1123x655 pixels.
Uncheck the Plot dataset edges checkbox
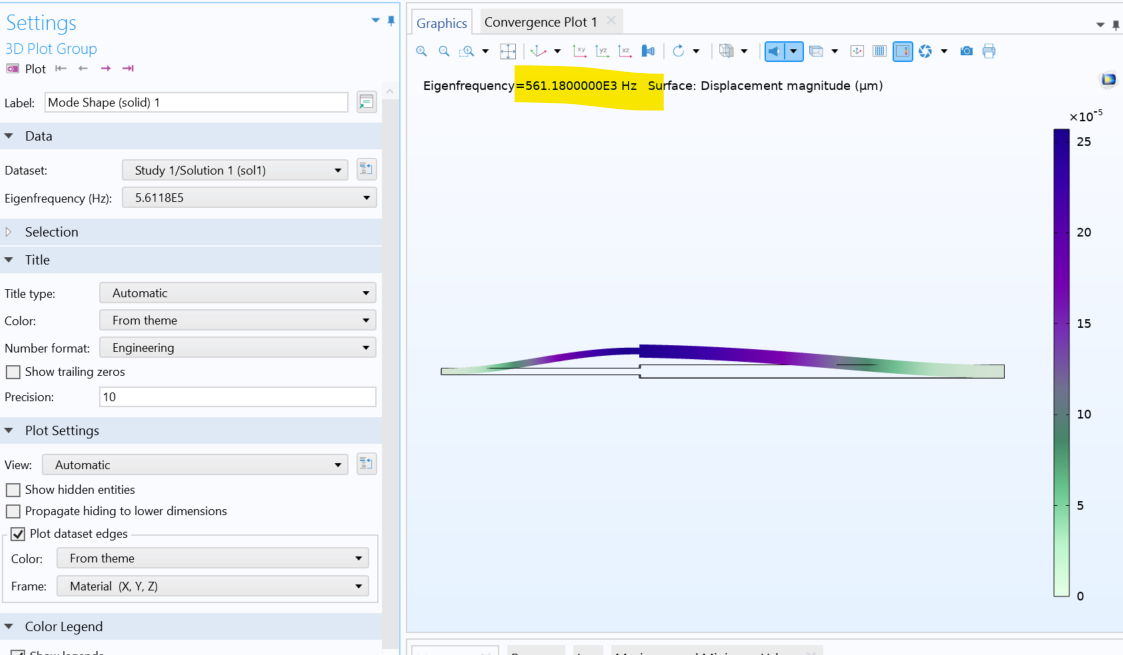(17, 534)
